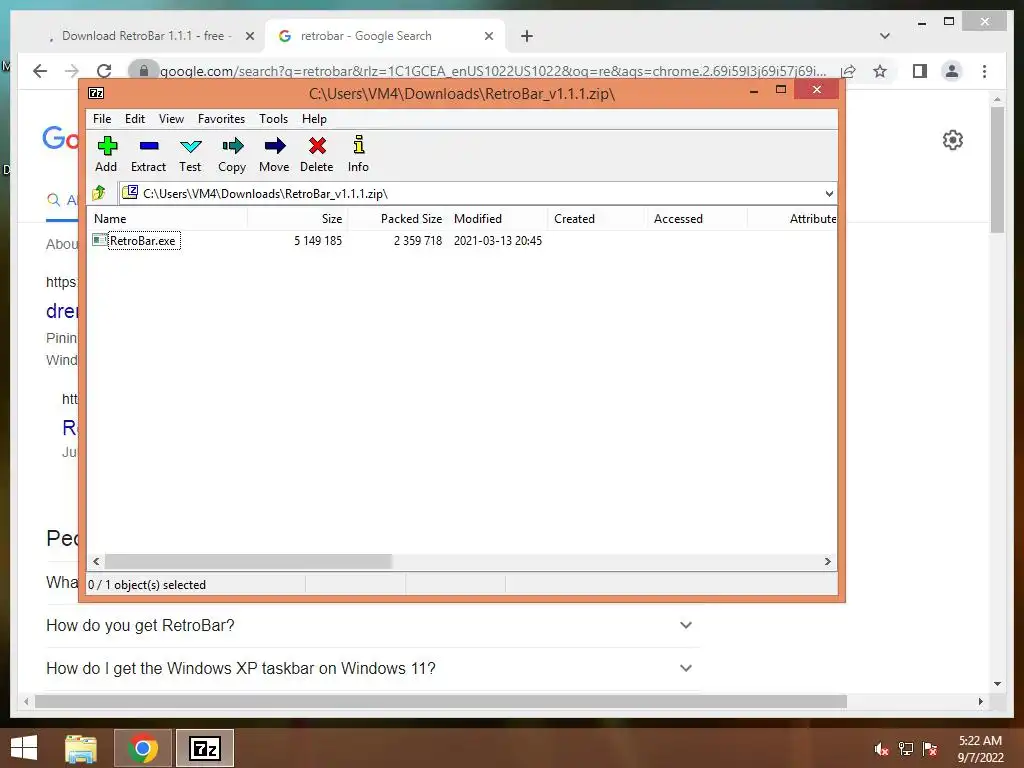Open the network tray icon
1024x768 pixels.
click(905, 749)
